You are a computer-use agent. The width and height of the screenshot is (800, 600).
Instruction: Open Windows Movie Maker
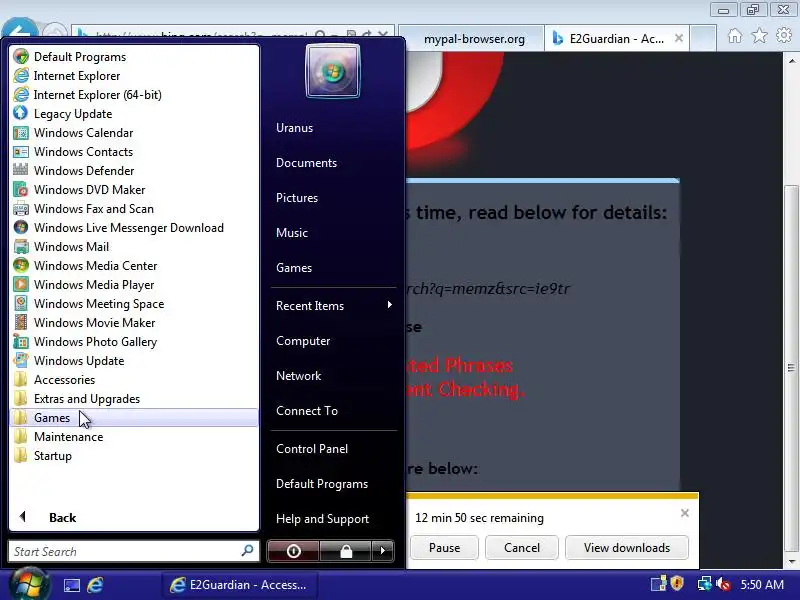134,322
